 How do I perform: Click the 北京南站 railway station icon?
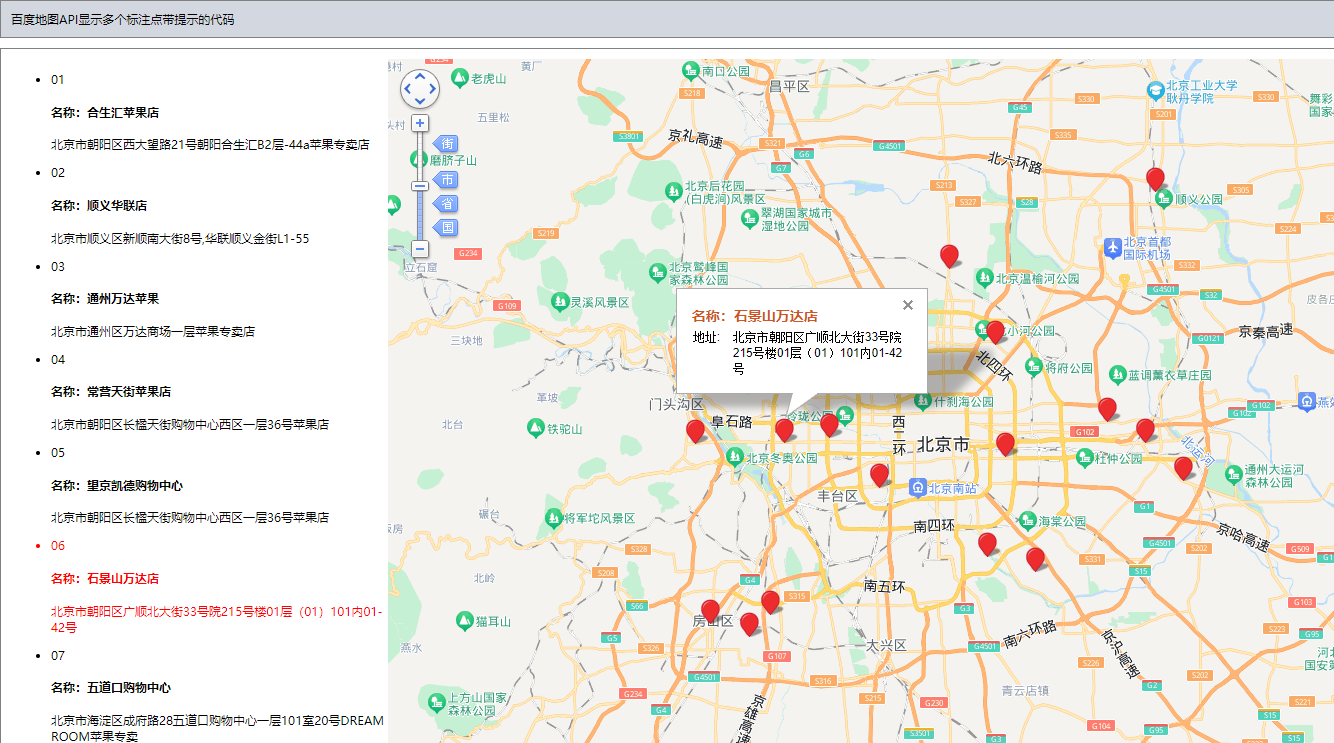917,488
